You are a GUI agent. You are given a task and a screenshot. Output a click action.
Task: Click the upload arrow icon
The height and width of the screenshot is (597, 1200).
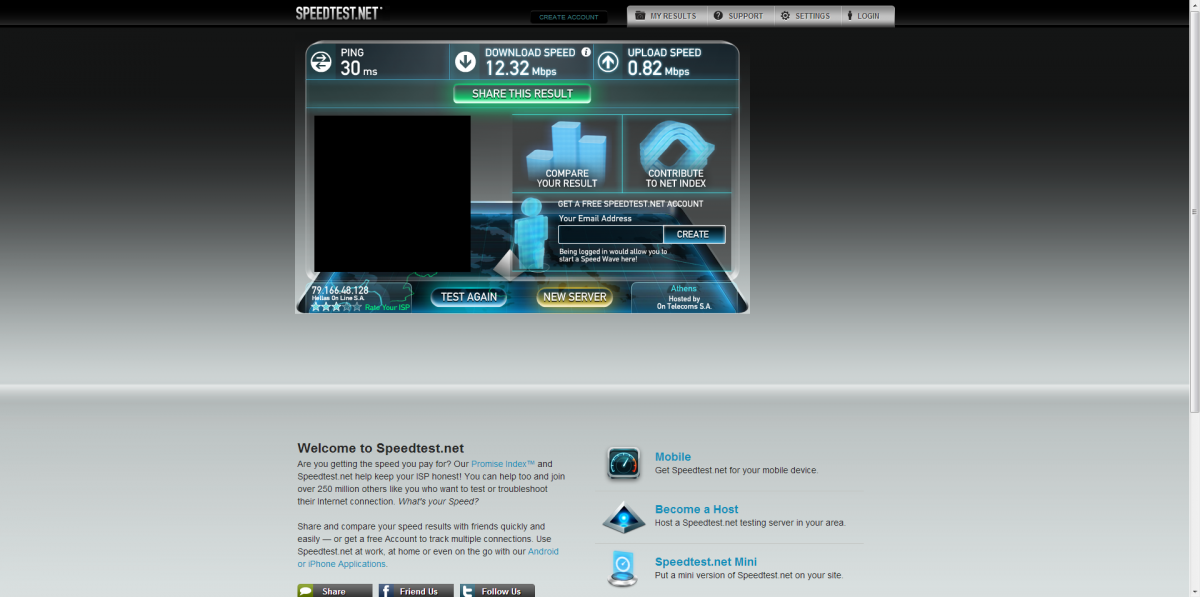pos(608,62)
